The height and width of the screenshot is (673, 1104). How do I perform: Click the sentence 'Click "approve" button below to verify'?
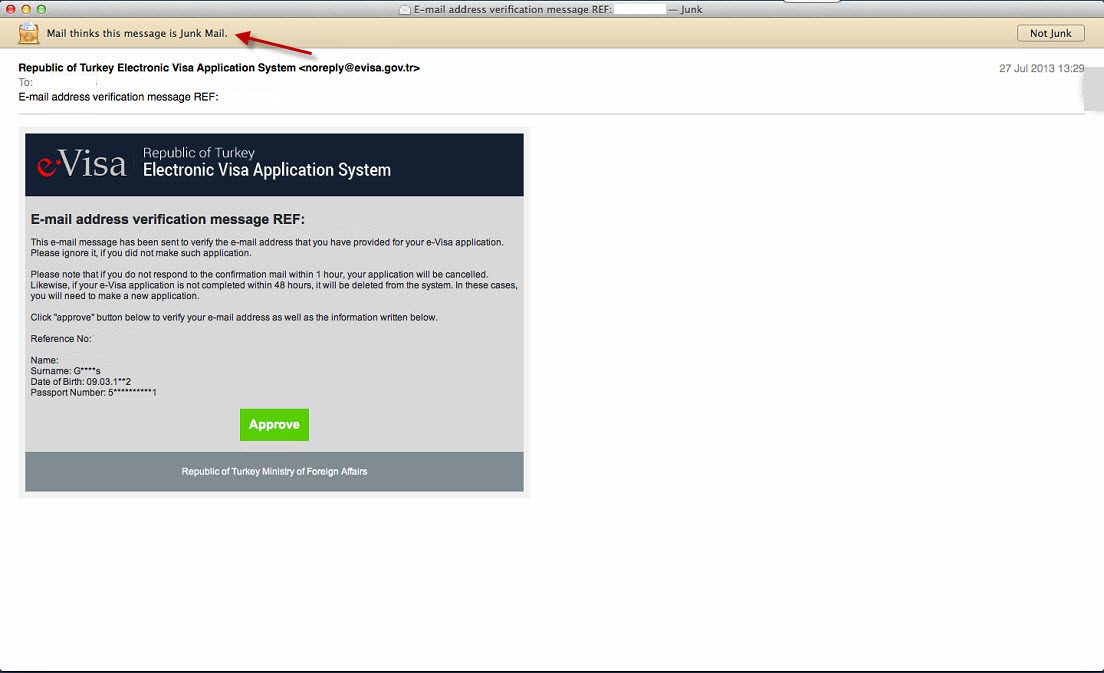tap(234, 317)
